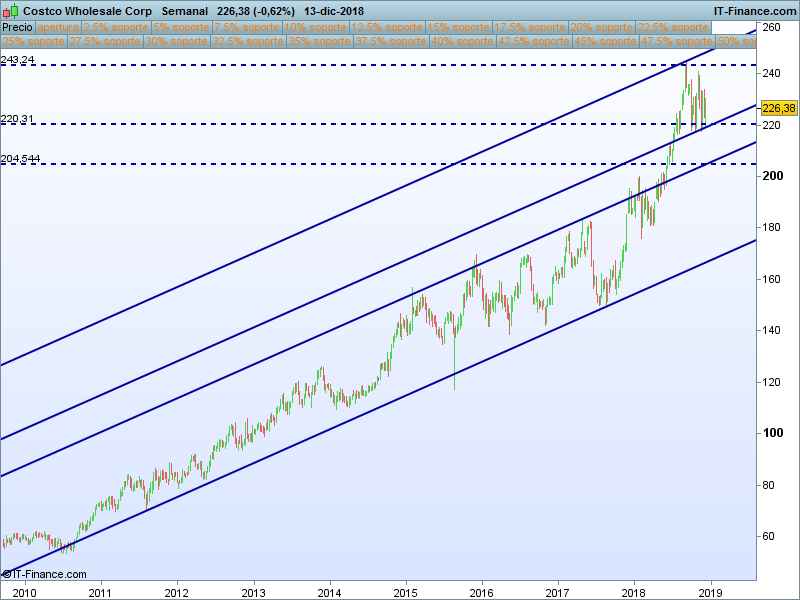Viewport: 800px width, 600px height.
Task: Select the Precio label tab
Action: pos(17,27)
